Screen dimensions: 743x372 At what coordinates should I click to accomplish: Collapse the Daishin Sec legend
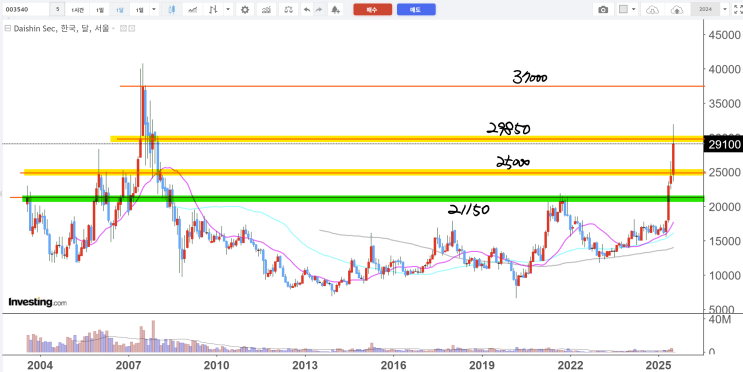7,28
